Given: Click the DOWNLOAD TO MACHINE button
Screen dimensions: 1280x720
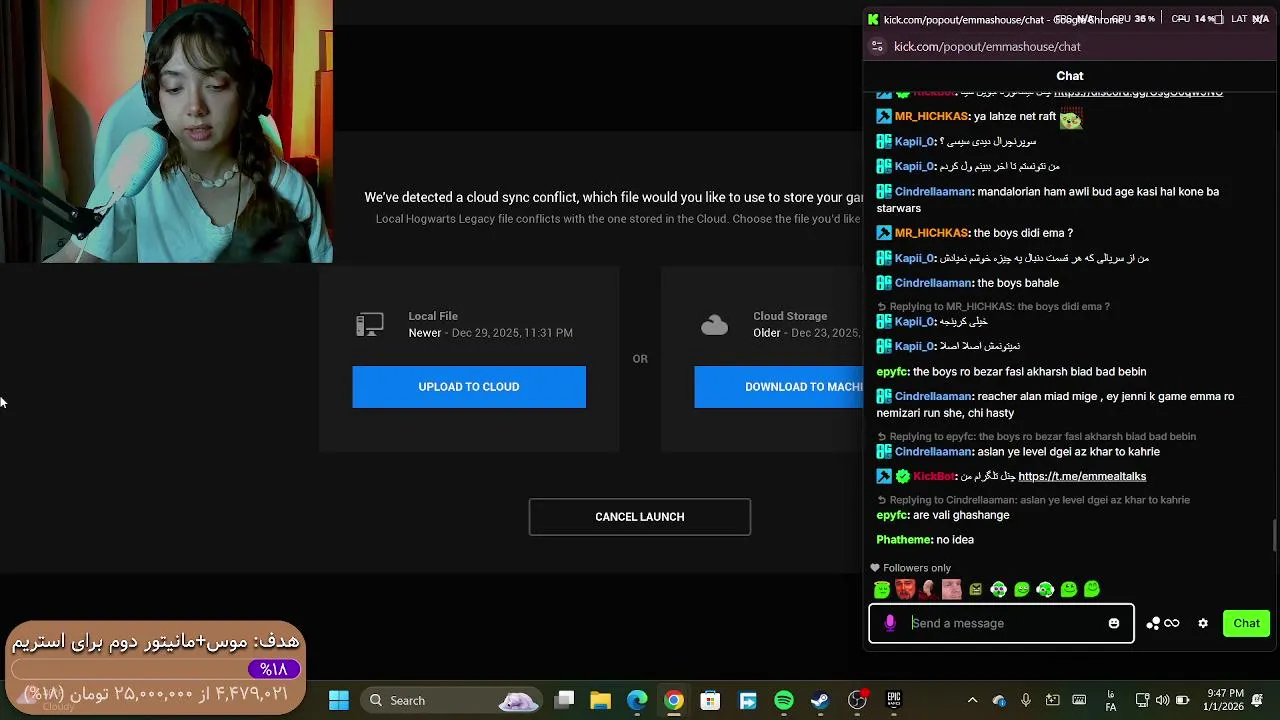Looking at the screenshot, I should click(779, 387).
